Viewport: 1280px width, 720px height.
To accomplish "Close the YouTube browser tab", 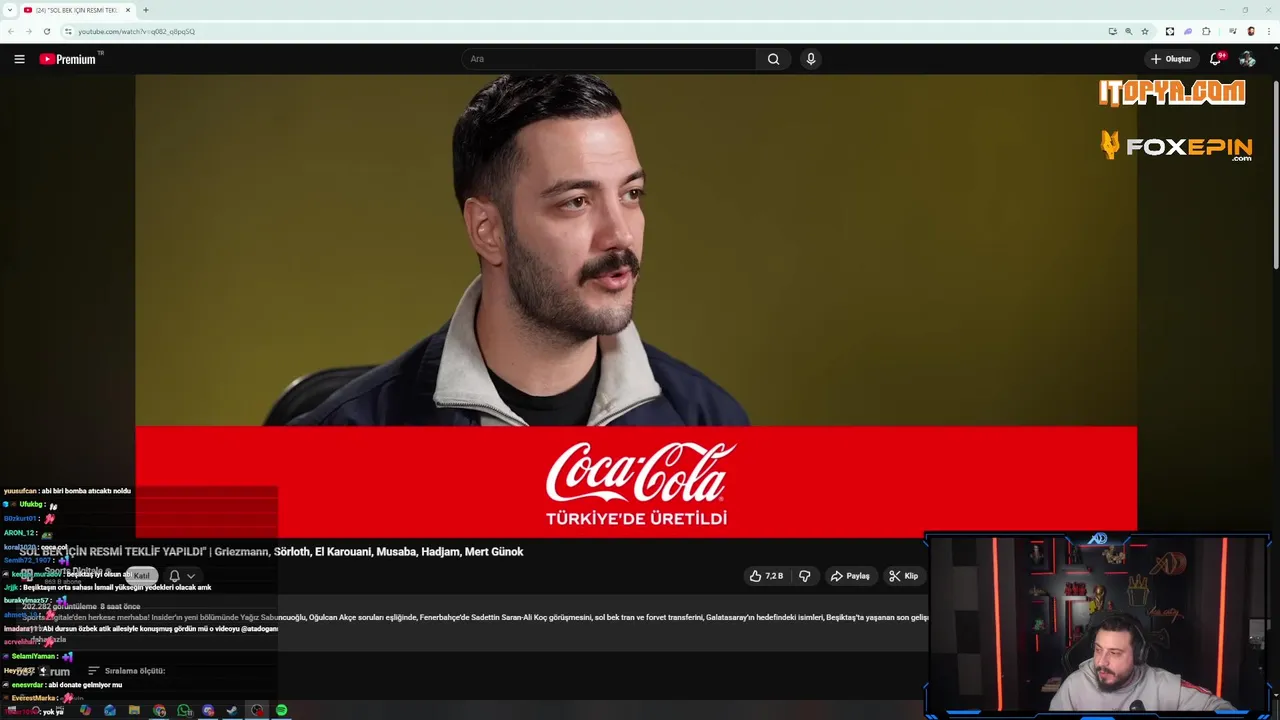I will click(x=128, y=10).
